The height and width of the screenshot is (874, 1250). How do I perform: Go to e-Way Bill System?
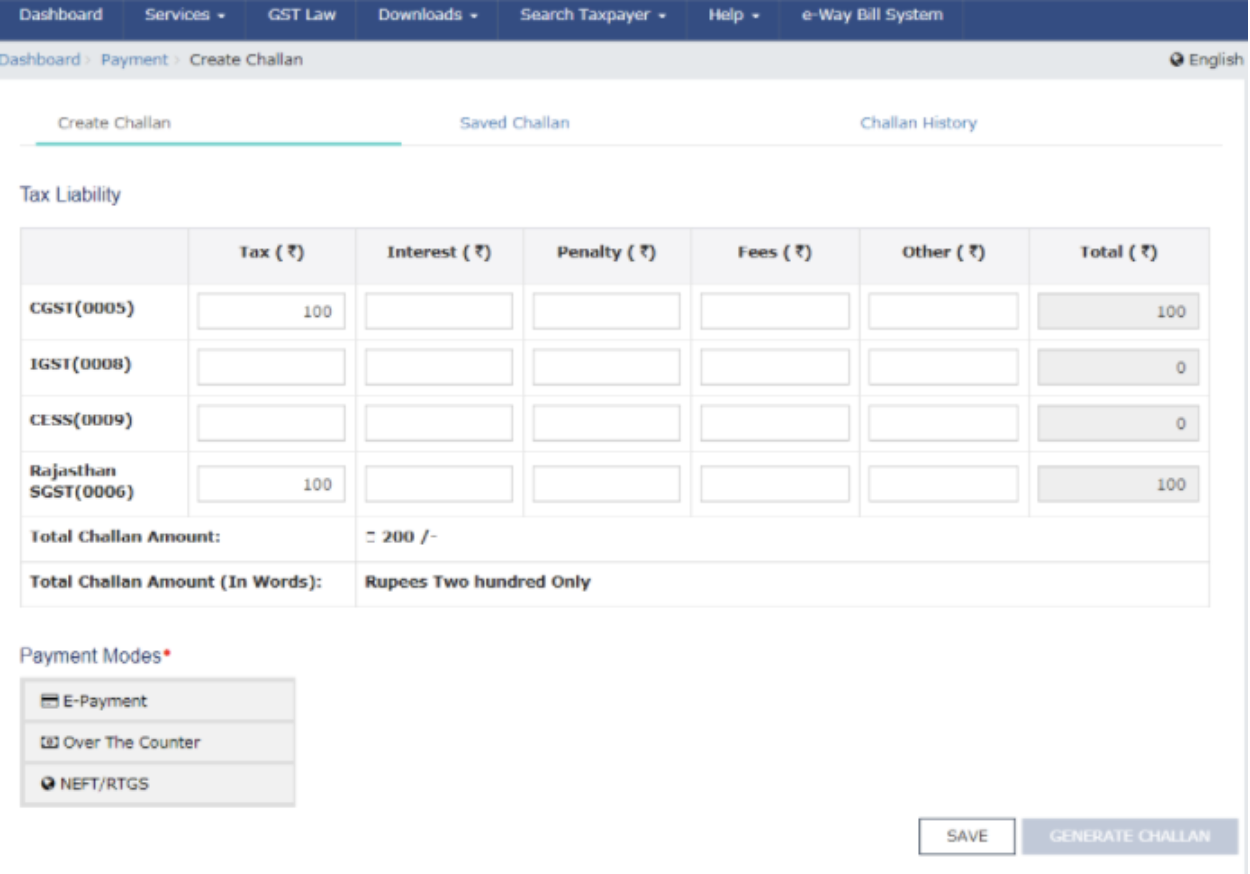(871, 15)
